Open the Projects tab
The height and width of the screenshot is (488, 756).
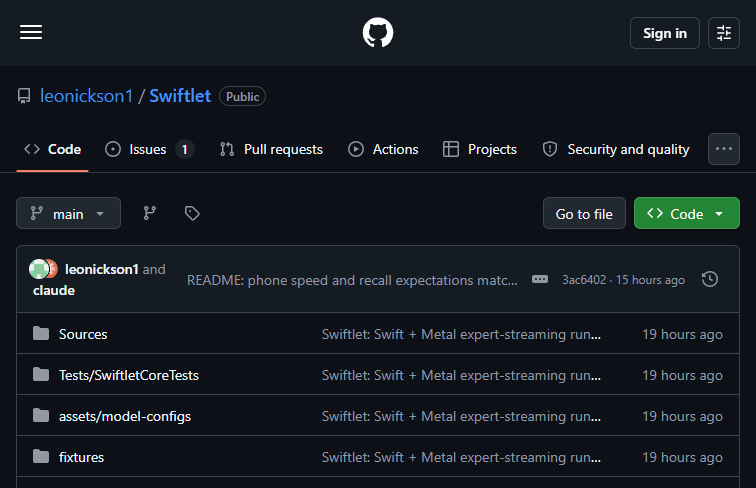(x=480, y=149)
